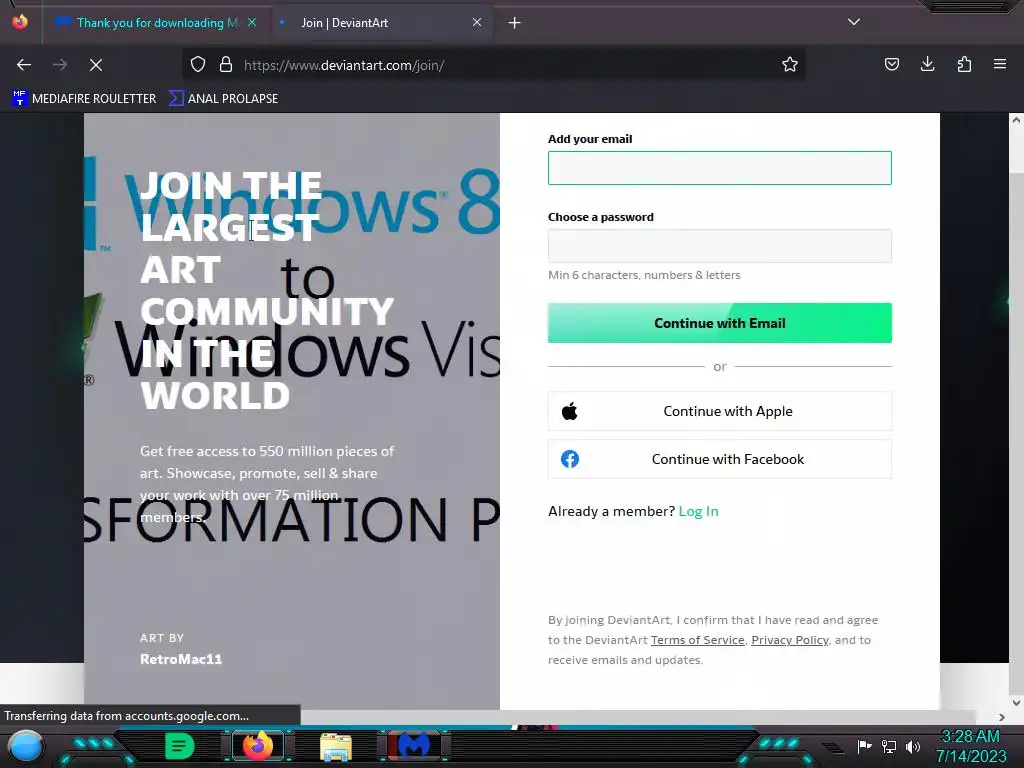Open tracking protection shield icon
This screenshot has height=768, width=1024.
point(198,64)
